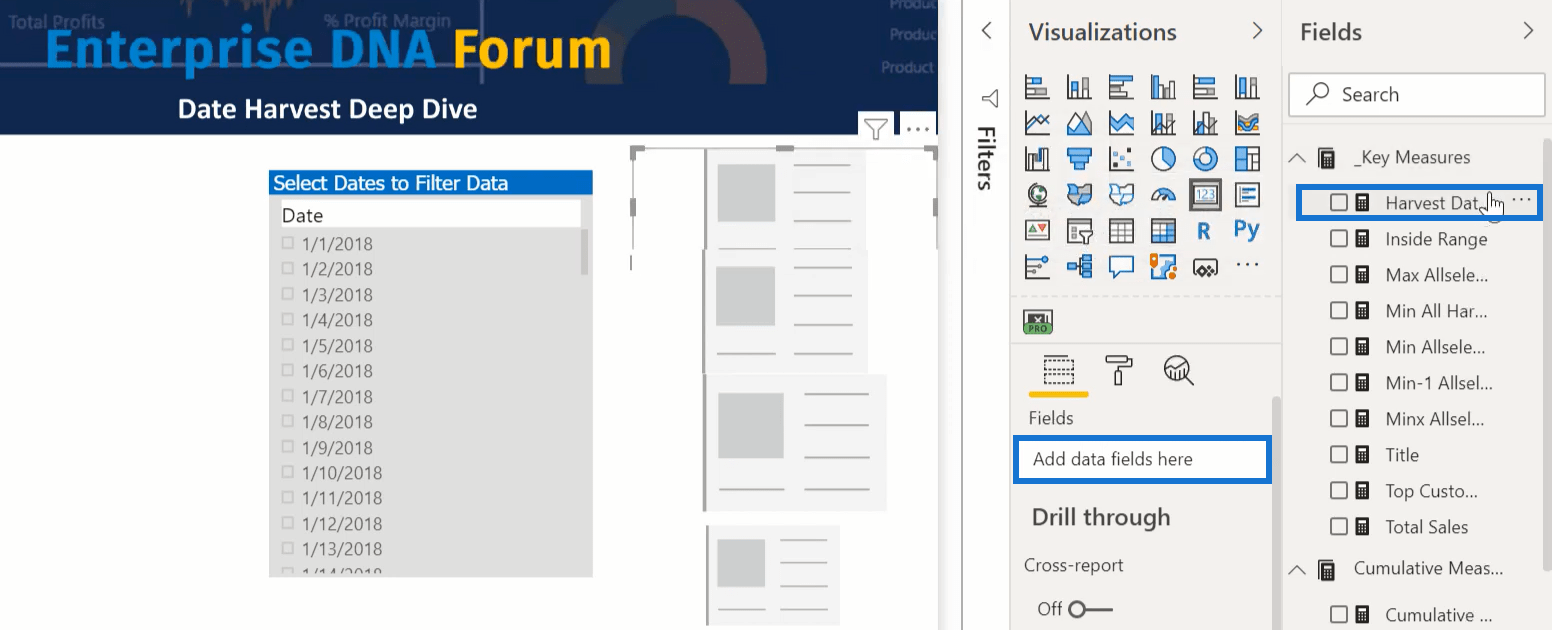Click the highlighted Card visualization icon
Viewport: 1552px width, 630px height.
[1205, 195]
